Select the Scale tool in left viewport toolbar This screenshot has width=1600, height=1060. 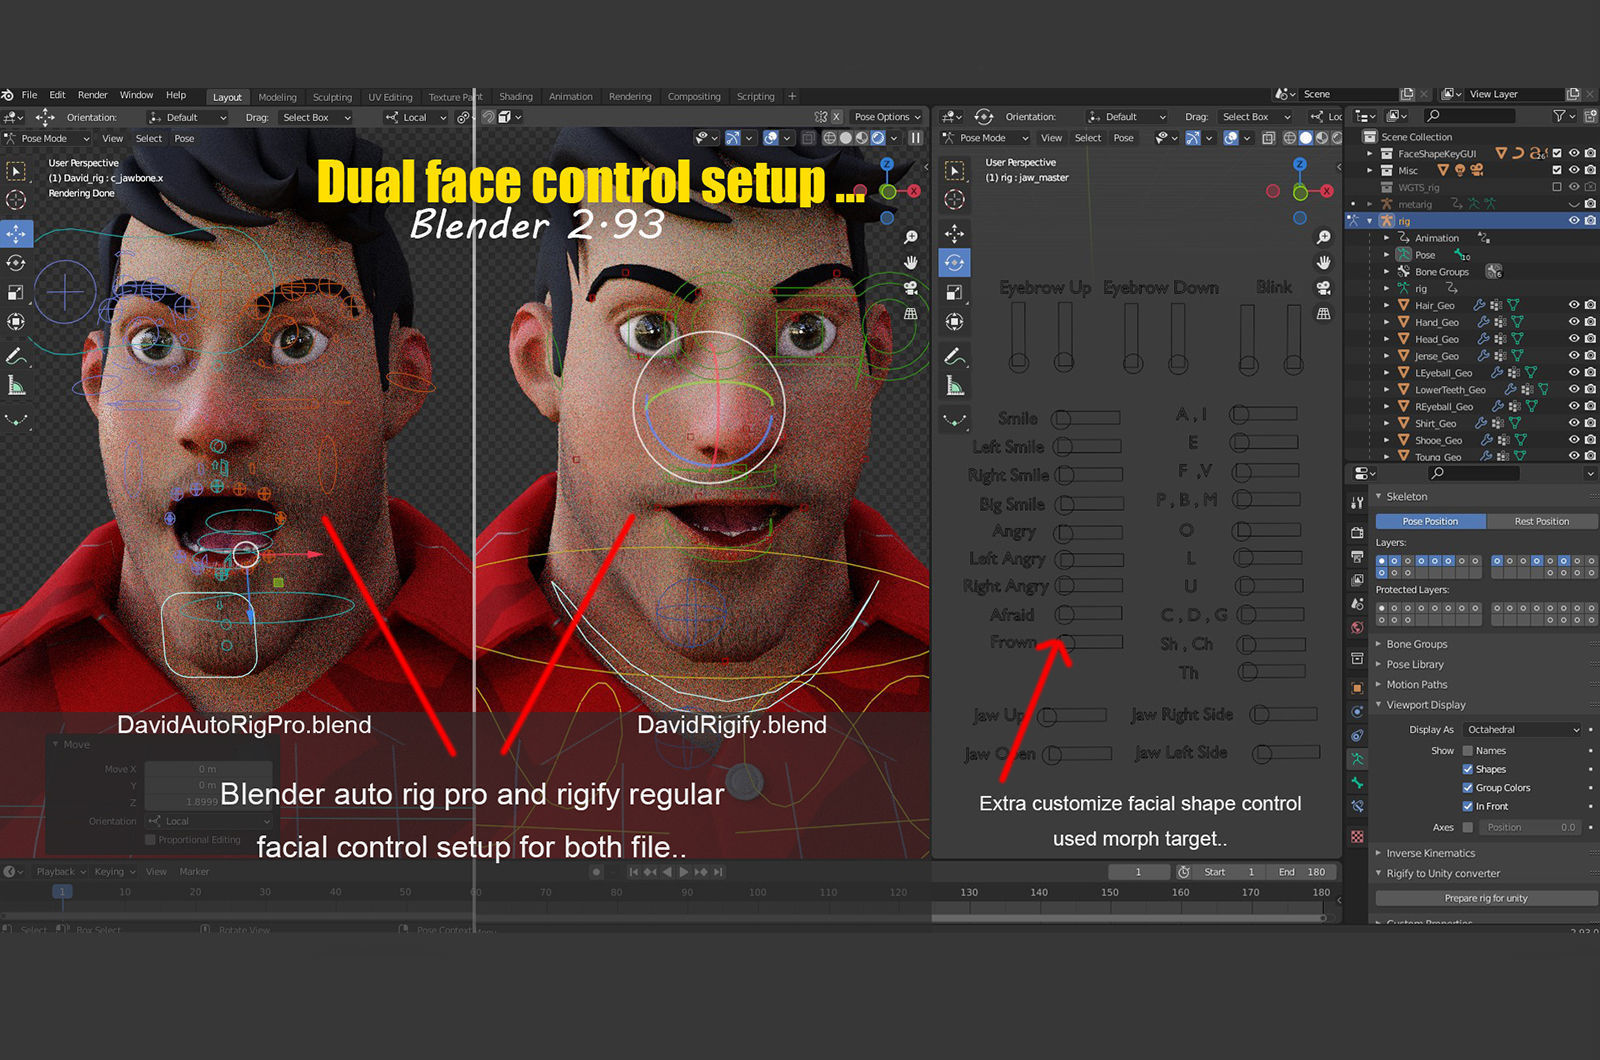click(x=16, y=292)
